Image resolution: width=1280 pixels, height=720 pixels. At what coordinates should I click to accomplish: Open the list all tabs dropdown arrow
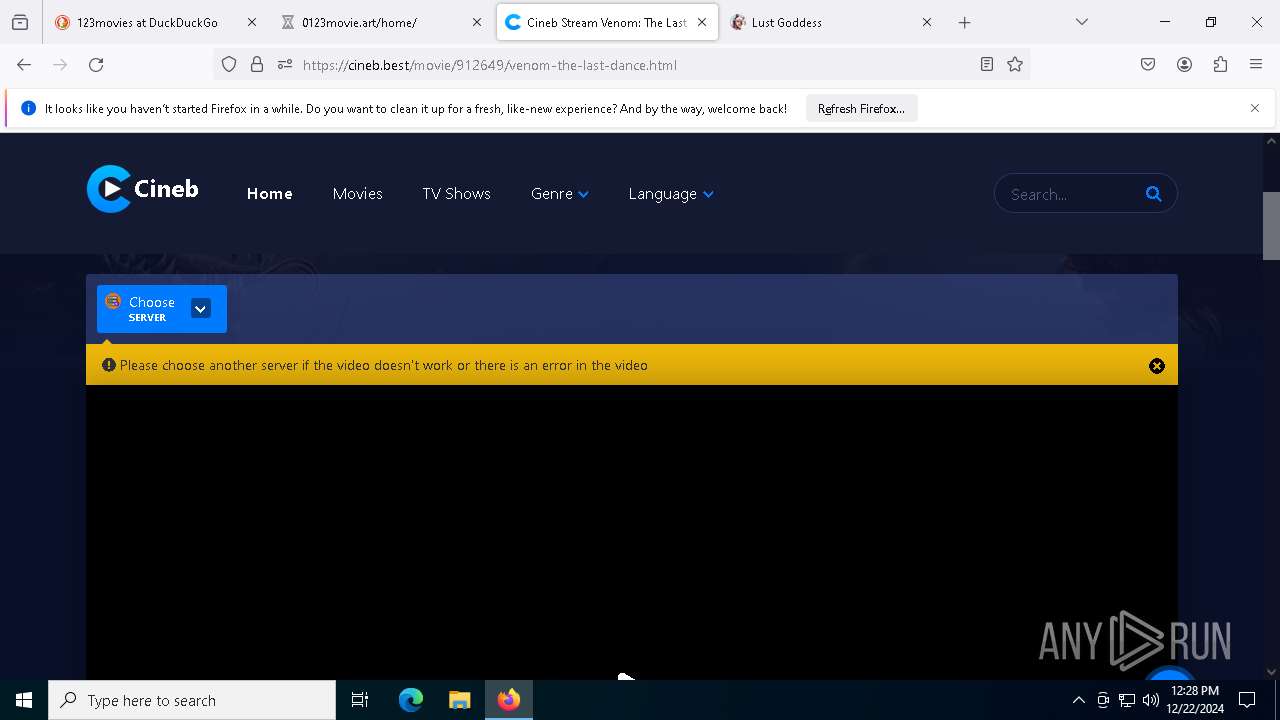pos(1081,22)
